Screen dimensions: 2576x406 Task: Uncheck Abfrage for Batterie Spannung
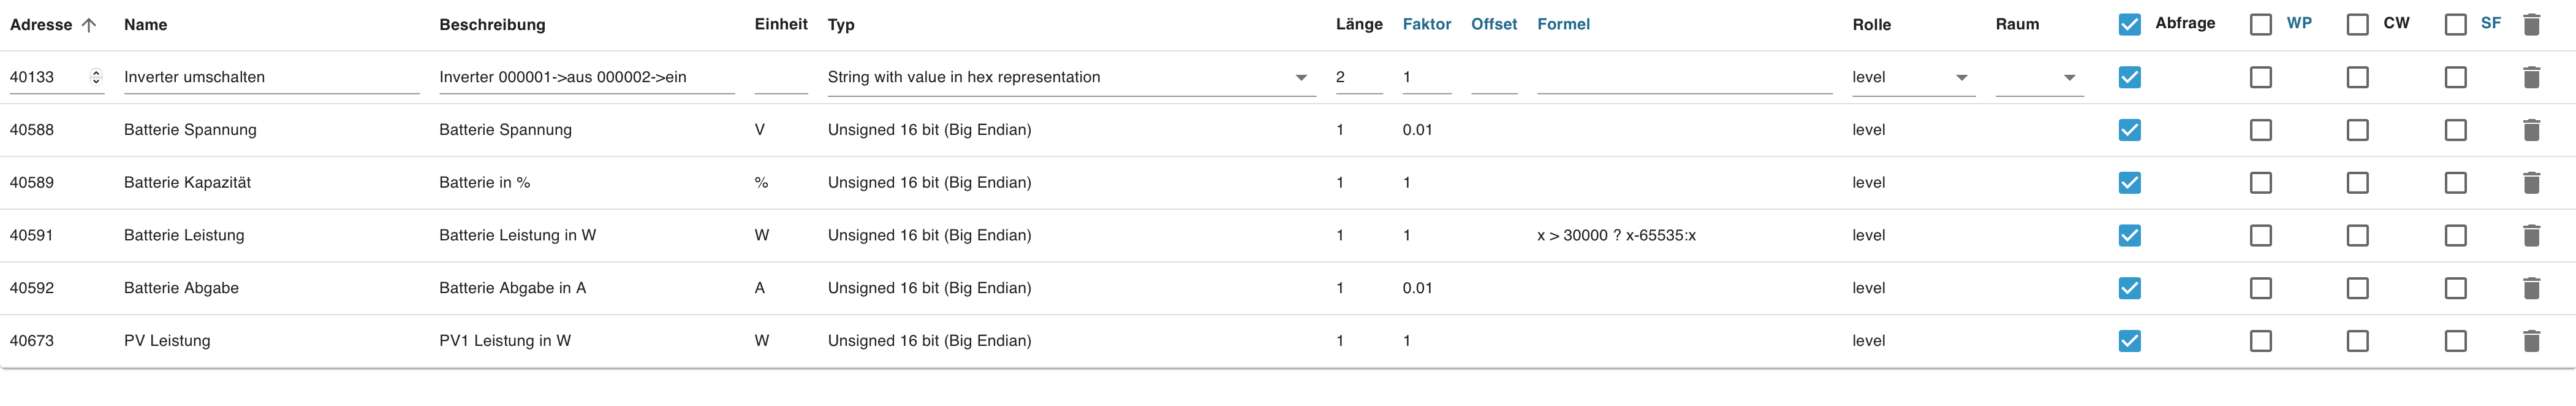click(x=2130, y=130)
